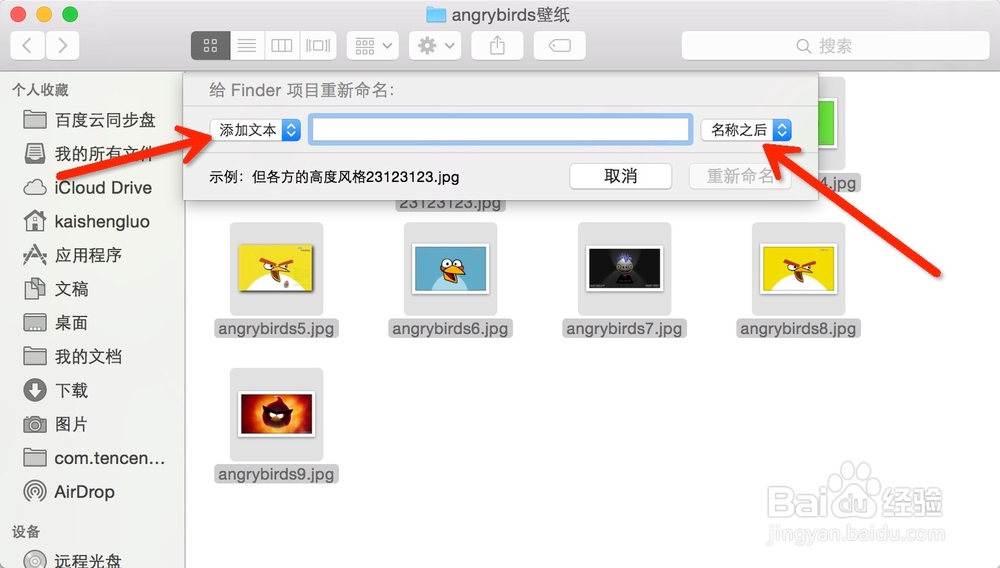
Task: Click the yellow minimize window button
Action: coord(44,14)
